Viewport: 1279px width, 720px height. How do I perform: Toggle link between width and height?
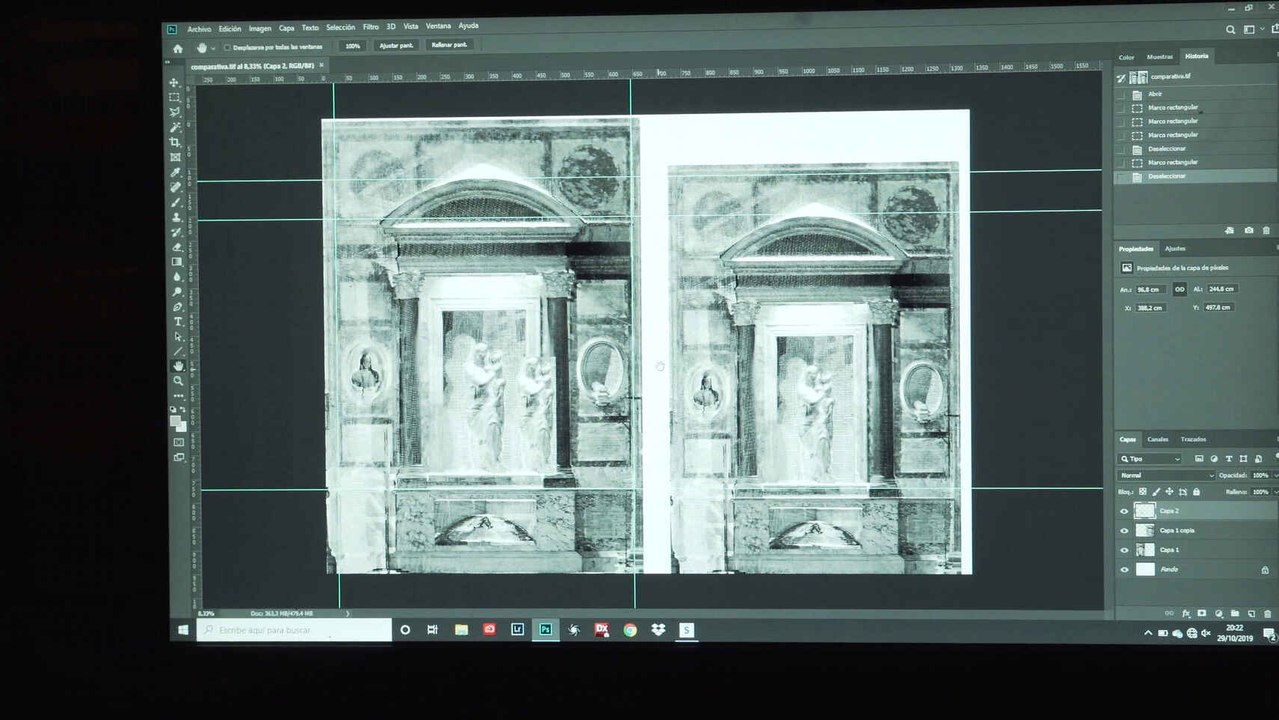click(1180, 289)
